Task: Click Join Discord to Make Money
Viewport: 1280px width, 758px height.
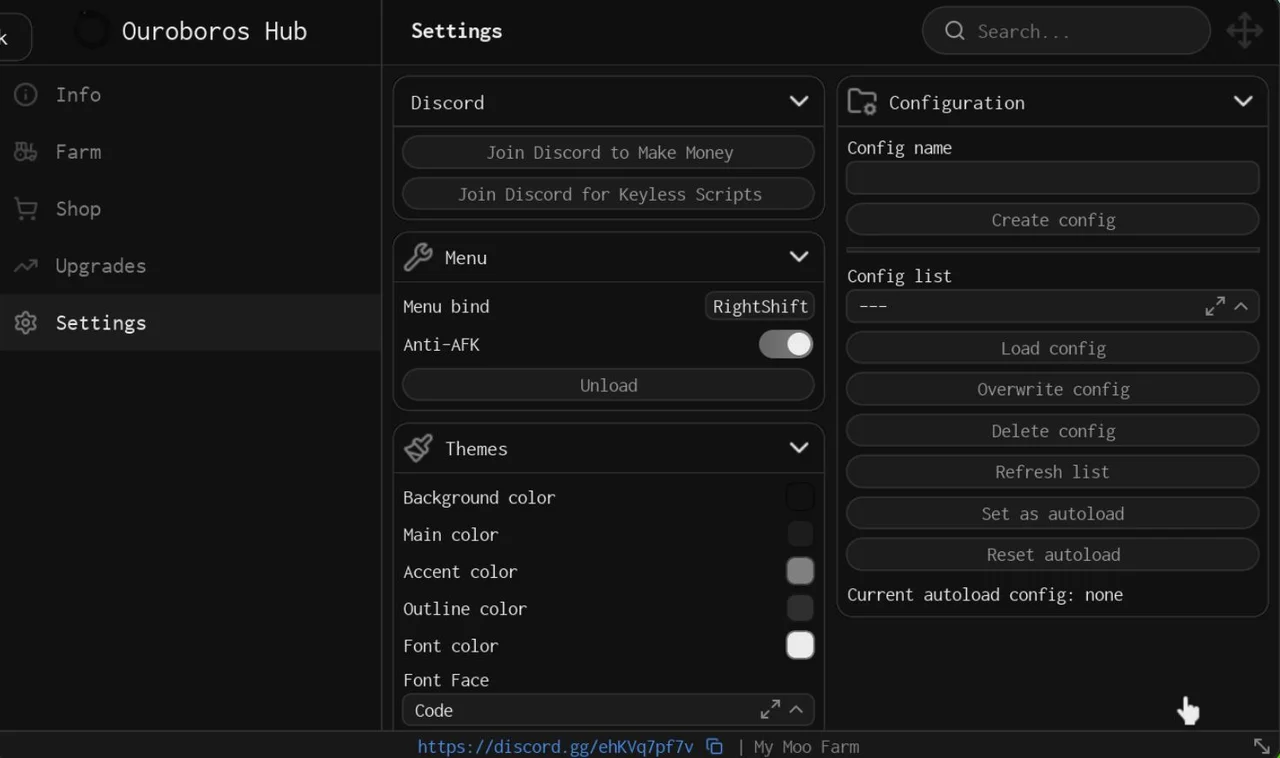Action: (608, 152)
